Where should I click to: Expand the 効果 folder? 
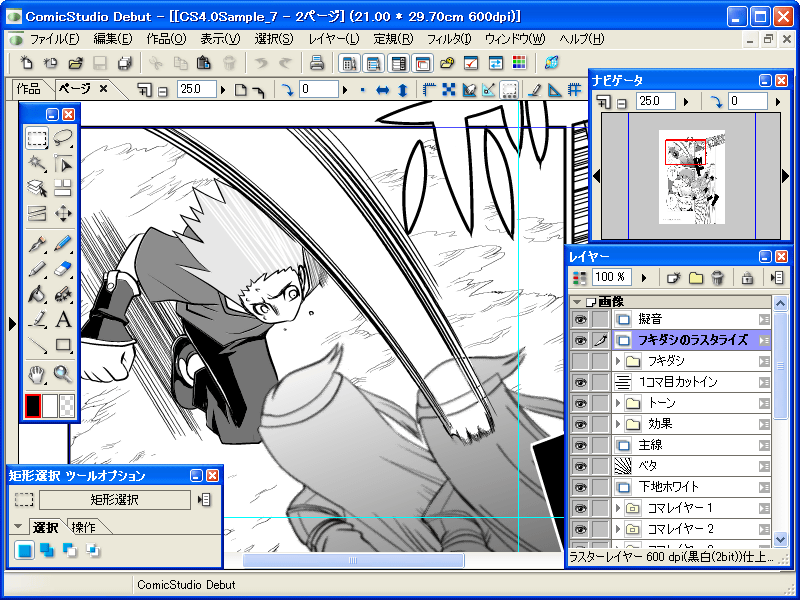tap(618, 424)
